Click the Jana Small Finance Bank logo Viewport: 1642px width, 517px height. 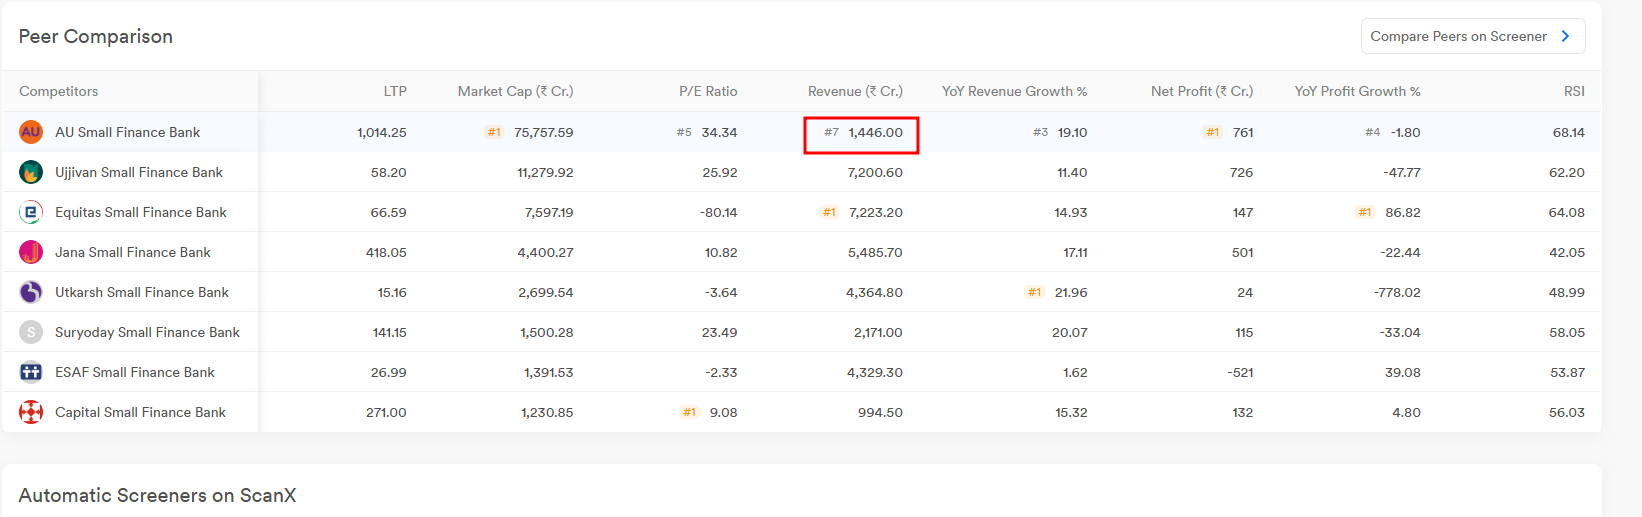tap(31, 252)
